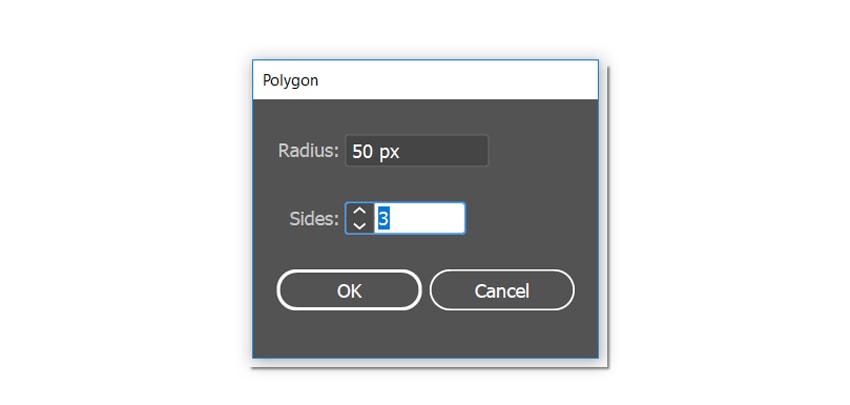Click the down arrow of the Sides stepper
Image resolution: width=850 pixels, height=405 pixels.
[x=360, y=226]
